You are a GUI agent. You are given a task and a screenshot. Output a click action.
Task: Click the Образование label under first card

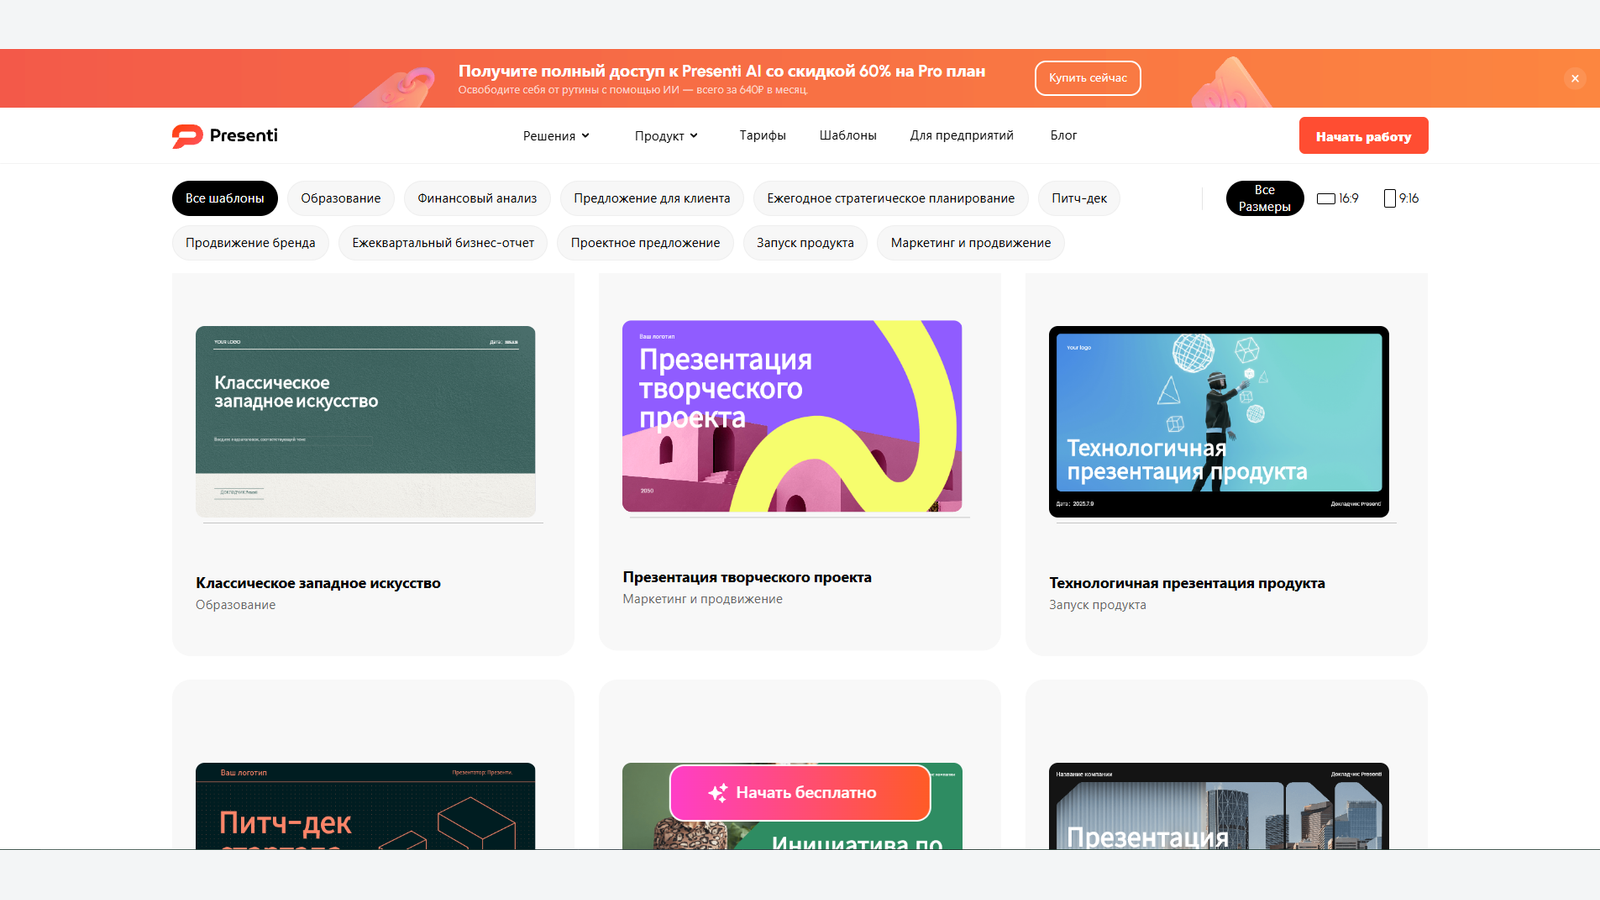[x=236, y=605]
